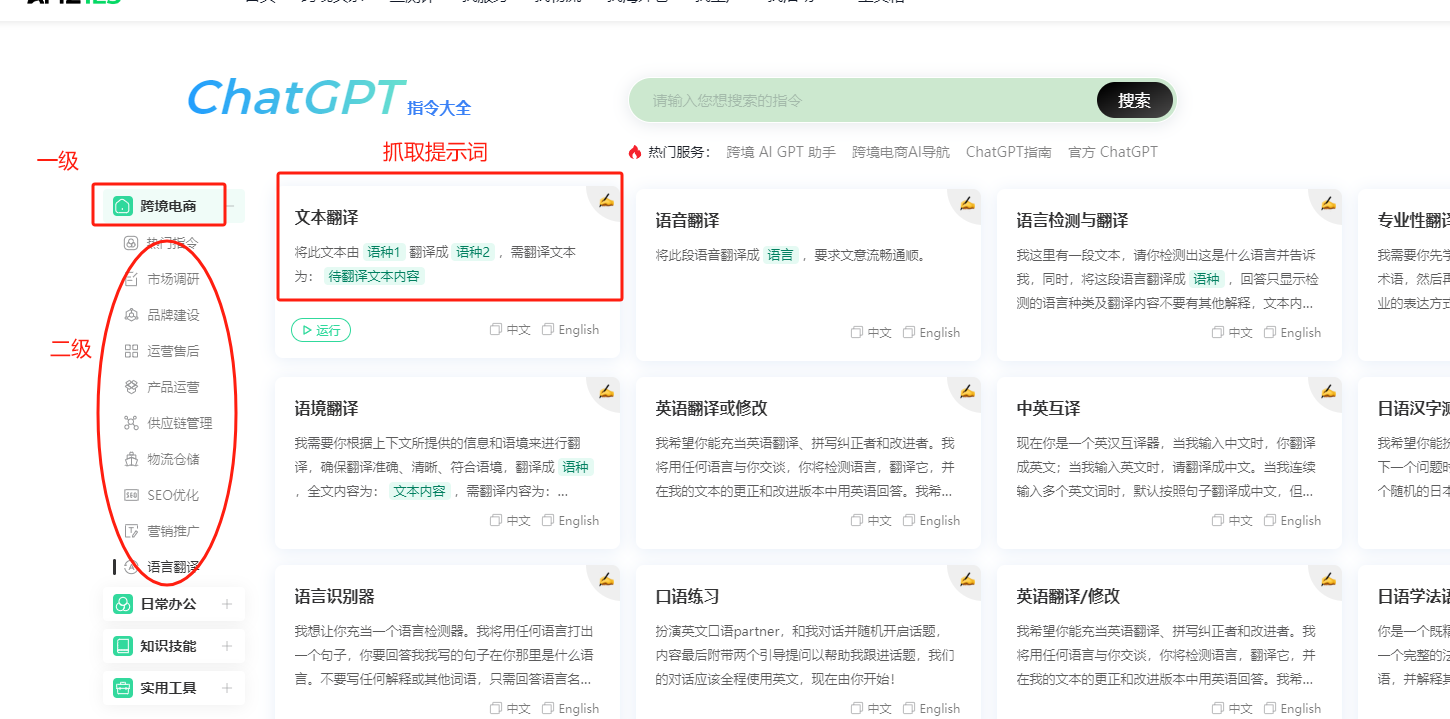
Task: Click the edit icon on 中英互译 card
Action: coord(1328,391)
